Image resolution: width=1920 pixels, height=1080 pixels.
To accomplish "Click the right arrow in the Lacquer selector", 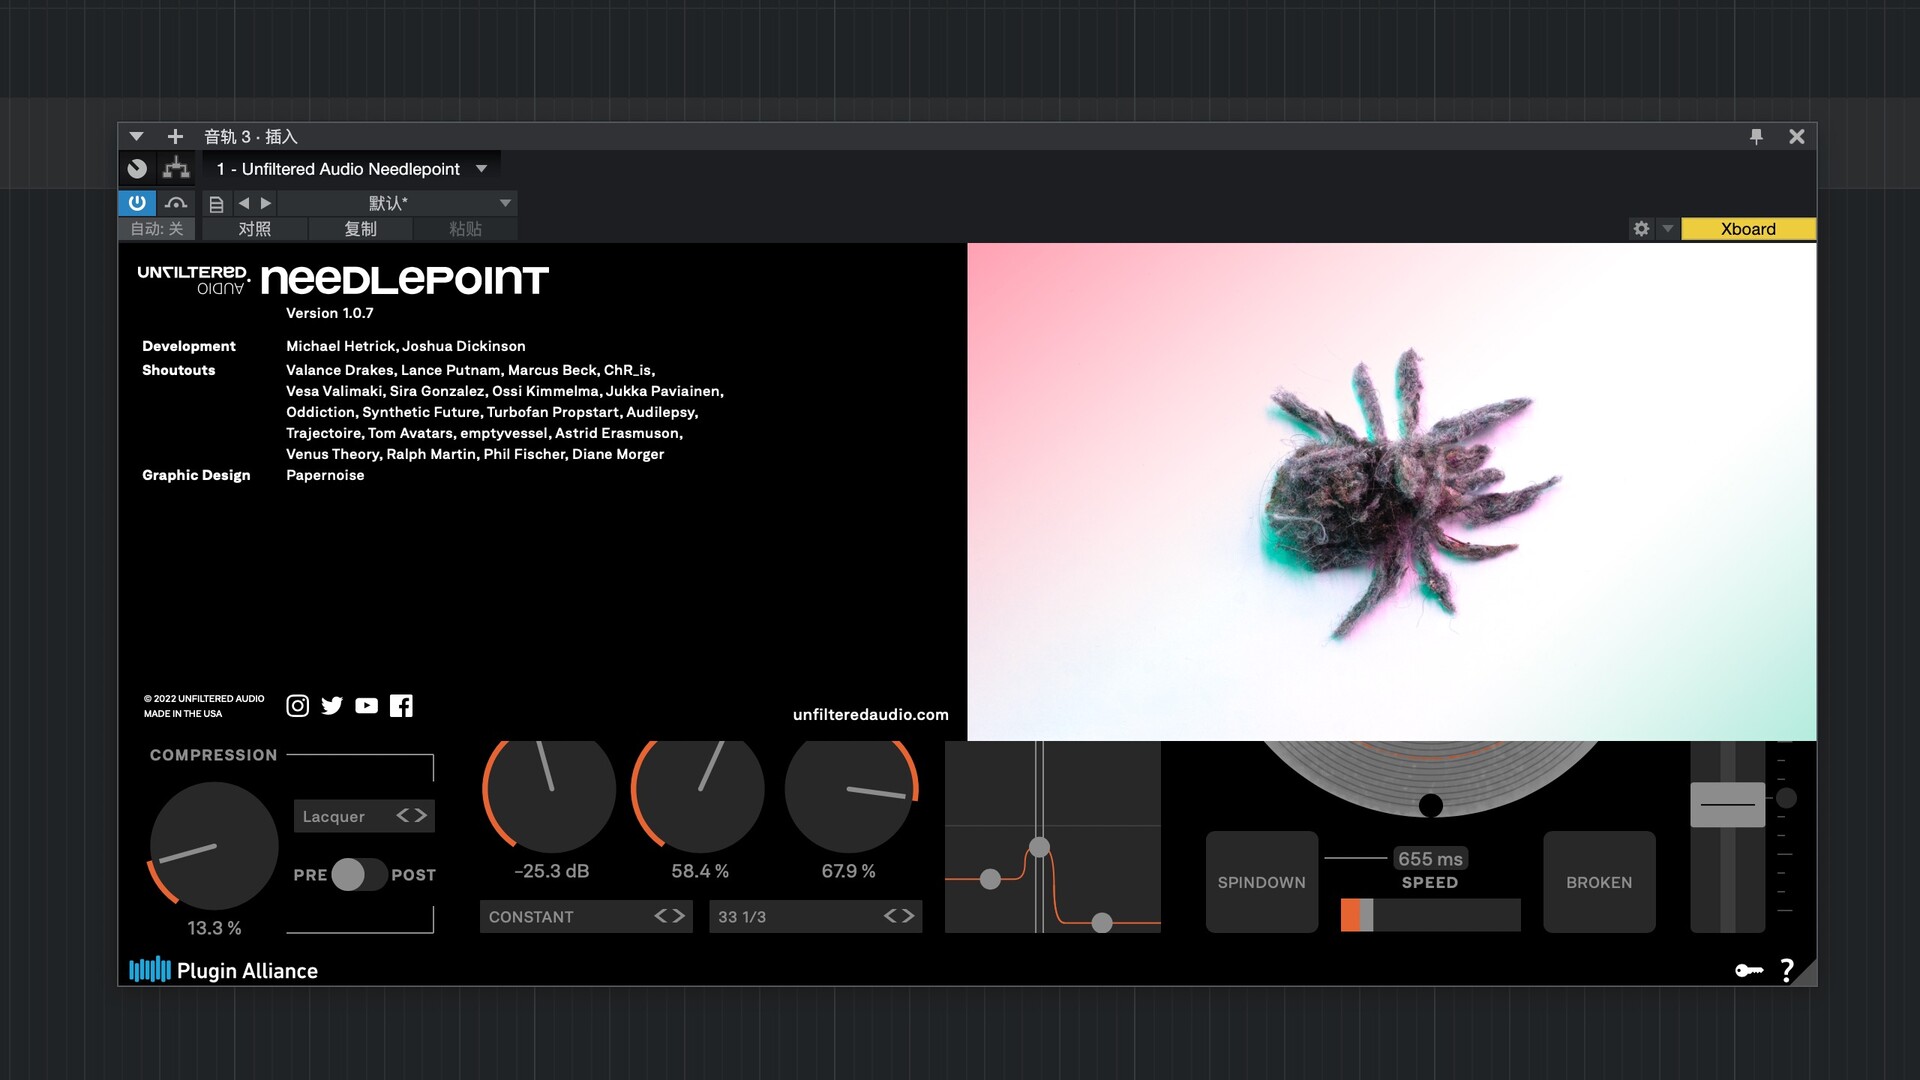I will pos(421,816).
